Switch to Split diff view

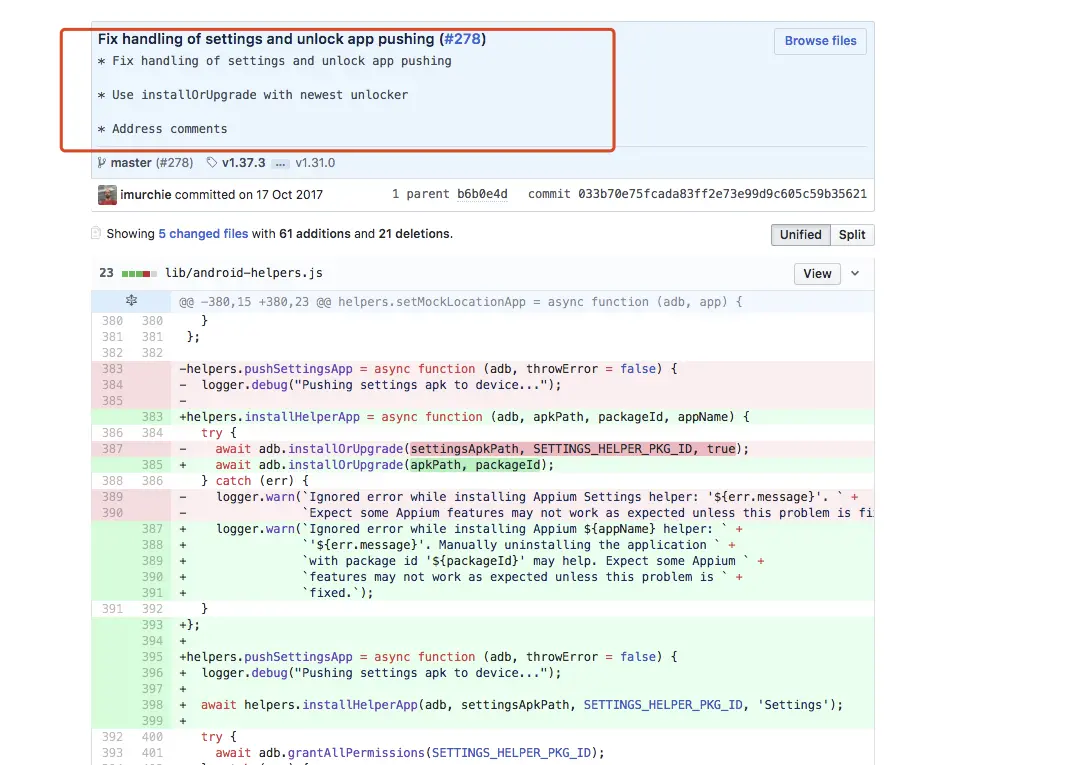click(852, 235)
